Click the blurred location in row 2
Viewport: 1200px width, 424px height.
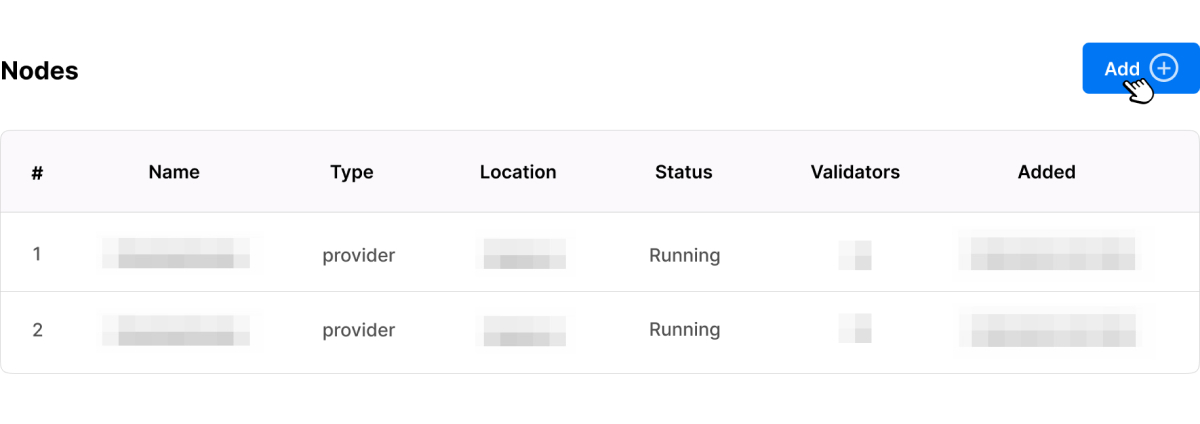(524, 329)
